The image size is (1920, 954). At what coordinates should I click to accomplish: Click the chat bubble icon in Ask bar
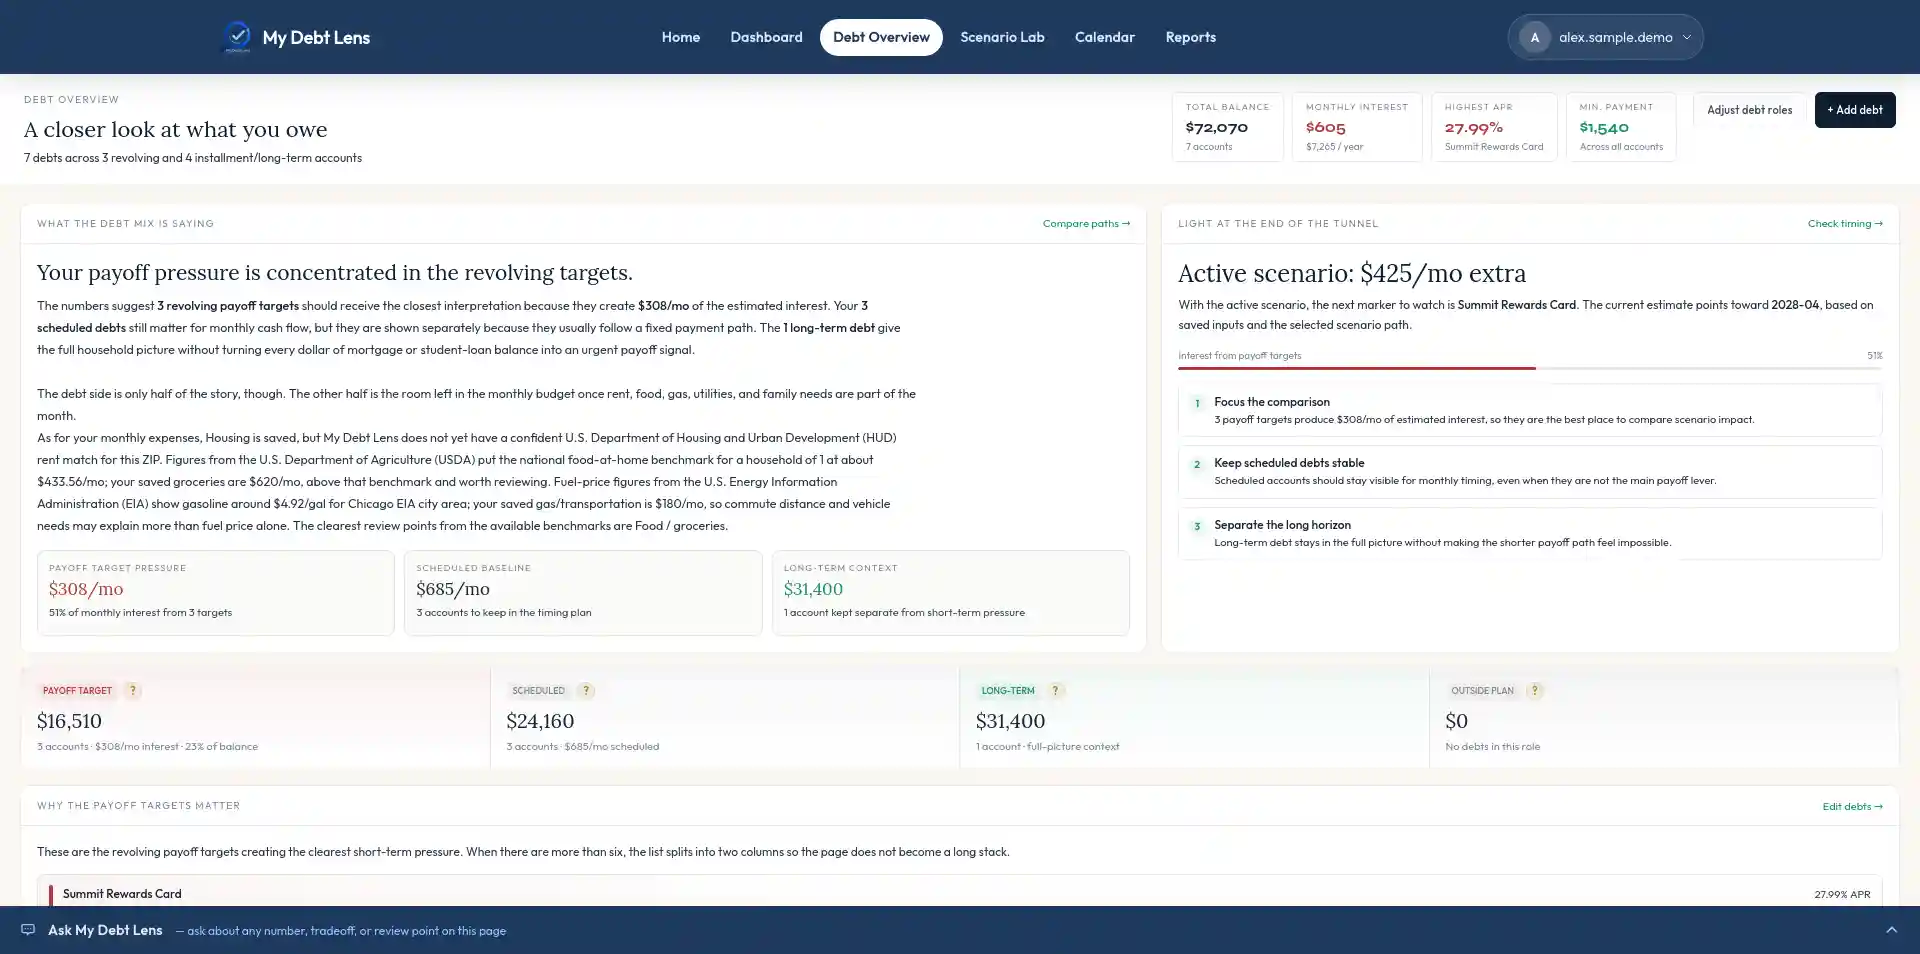coord(28,930)
